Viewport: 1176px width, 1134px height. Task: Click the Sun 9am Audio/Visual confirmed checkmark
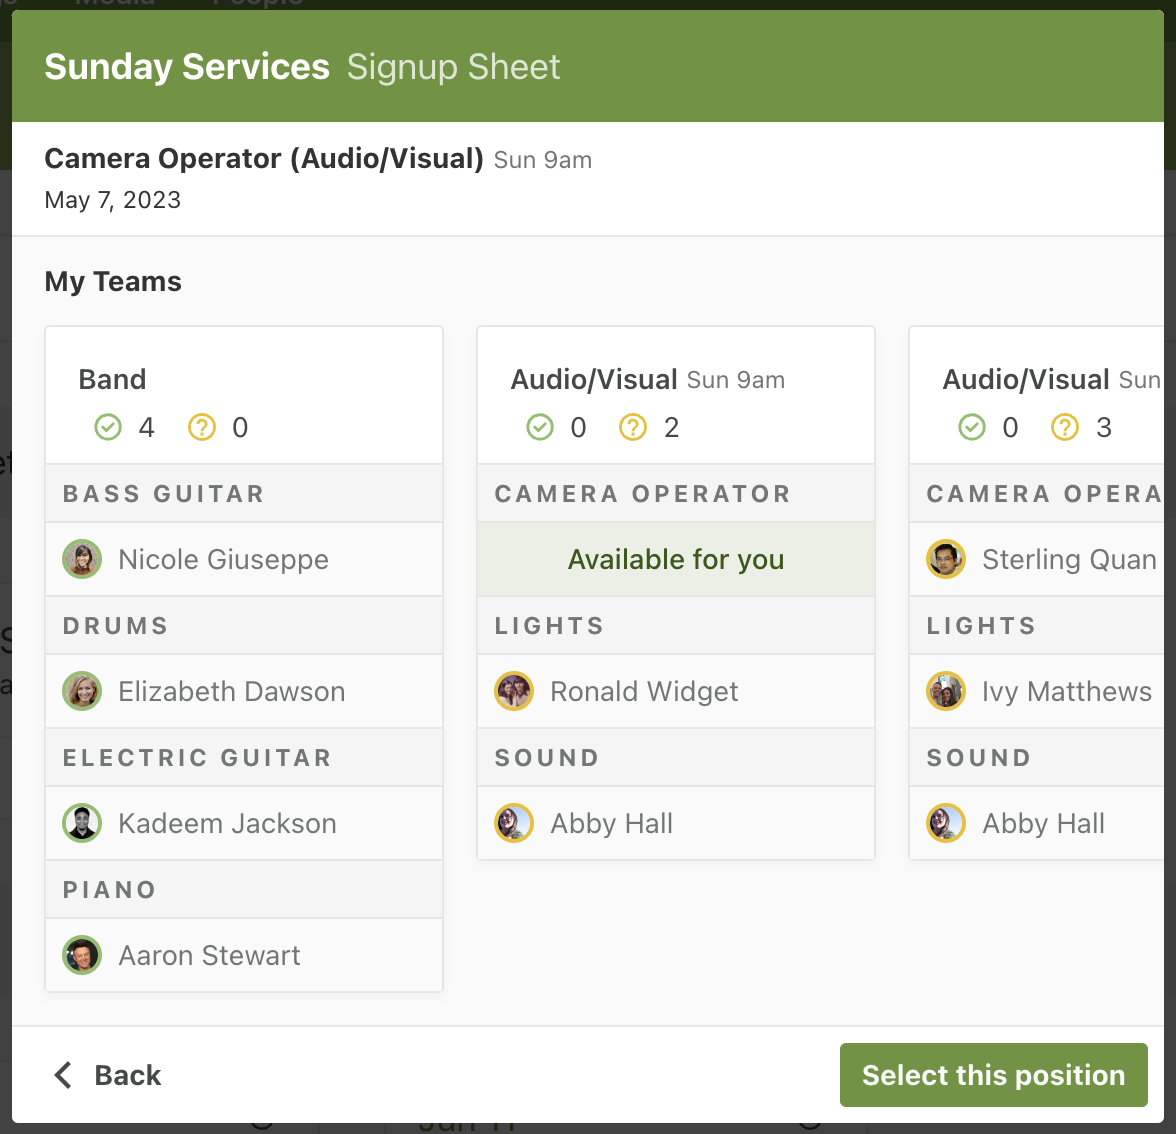coord(540,428)
